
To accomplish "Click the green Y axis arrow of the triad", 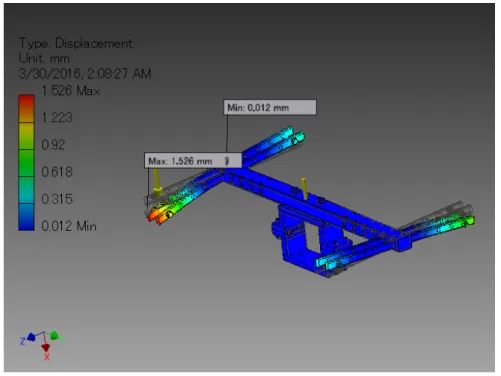I will pos(54,336).
